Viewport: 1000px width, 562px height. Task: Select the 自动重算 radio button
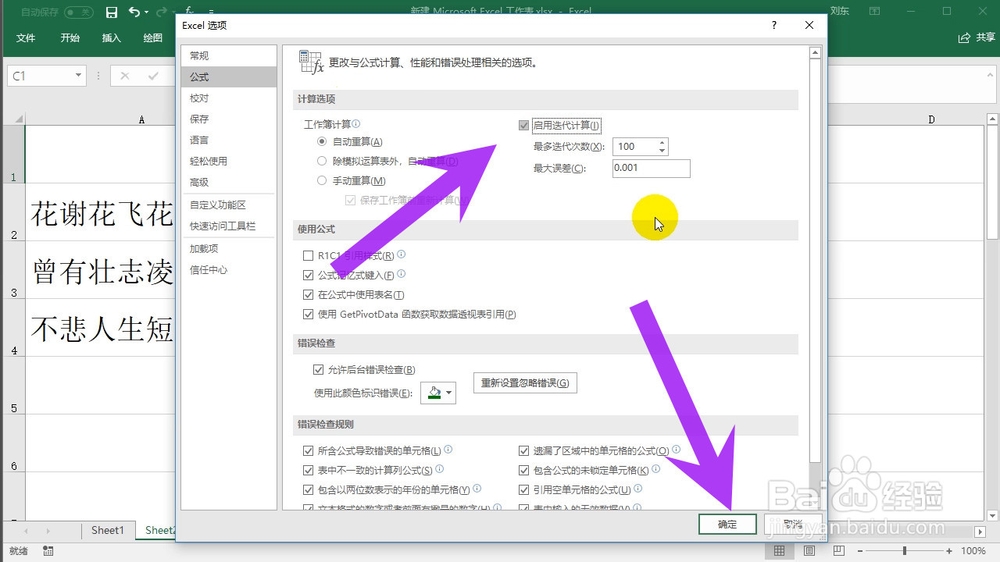(x=322, y=142)
